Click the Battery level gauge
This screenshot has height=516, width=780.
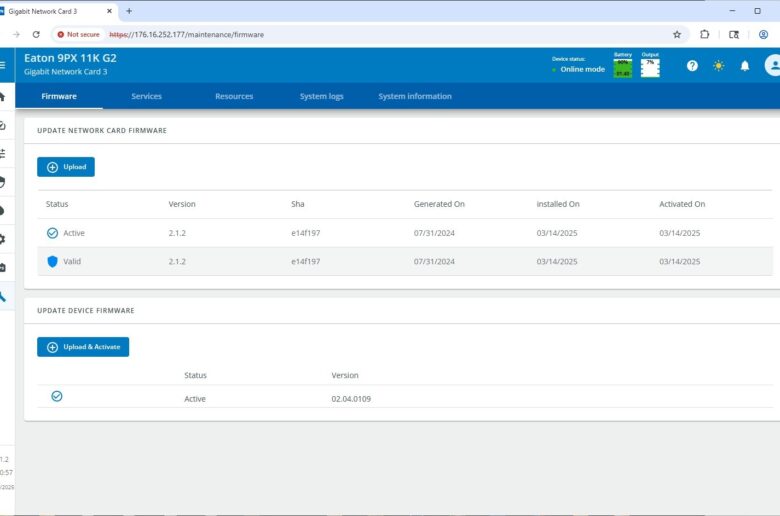click(x=622, y=66)
